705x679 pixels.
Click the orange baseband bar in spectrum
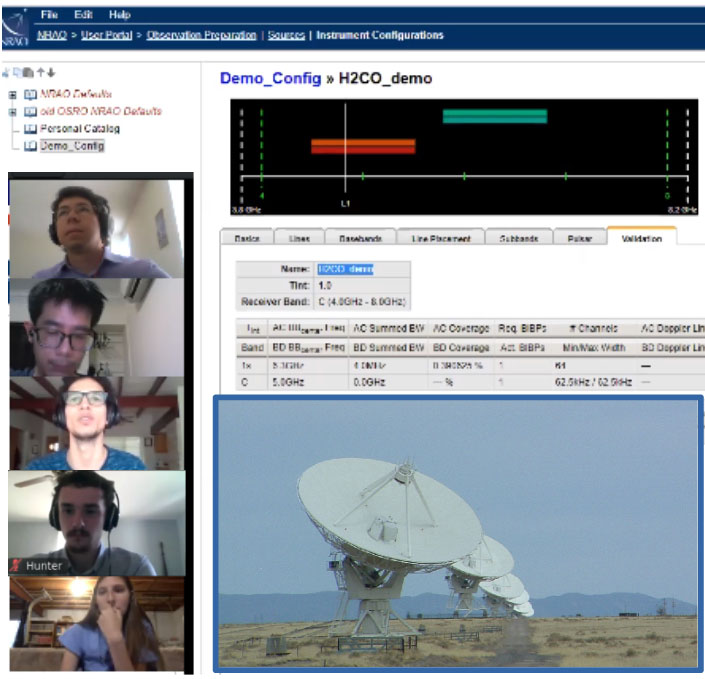[362, 147]
